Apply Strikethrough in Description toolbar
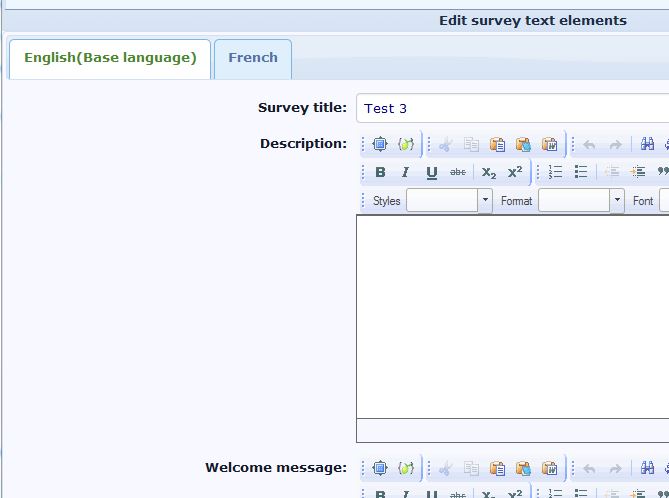This screenshot has width=669, height=498. (x=458, y=172)
